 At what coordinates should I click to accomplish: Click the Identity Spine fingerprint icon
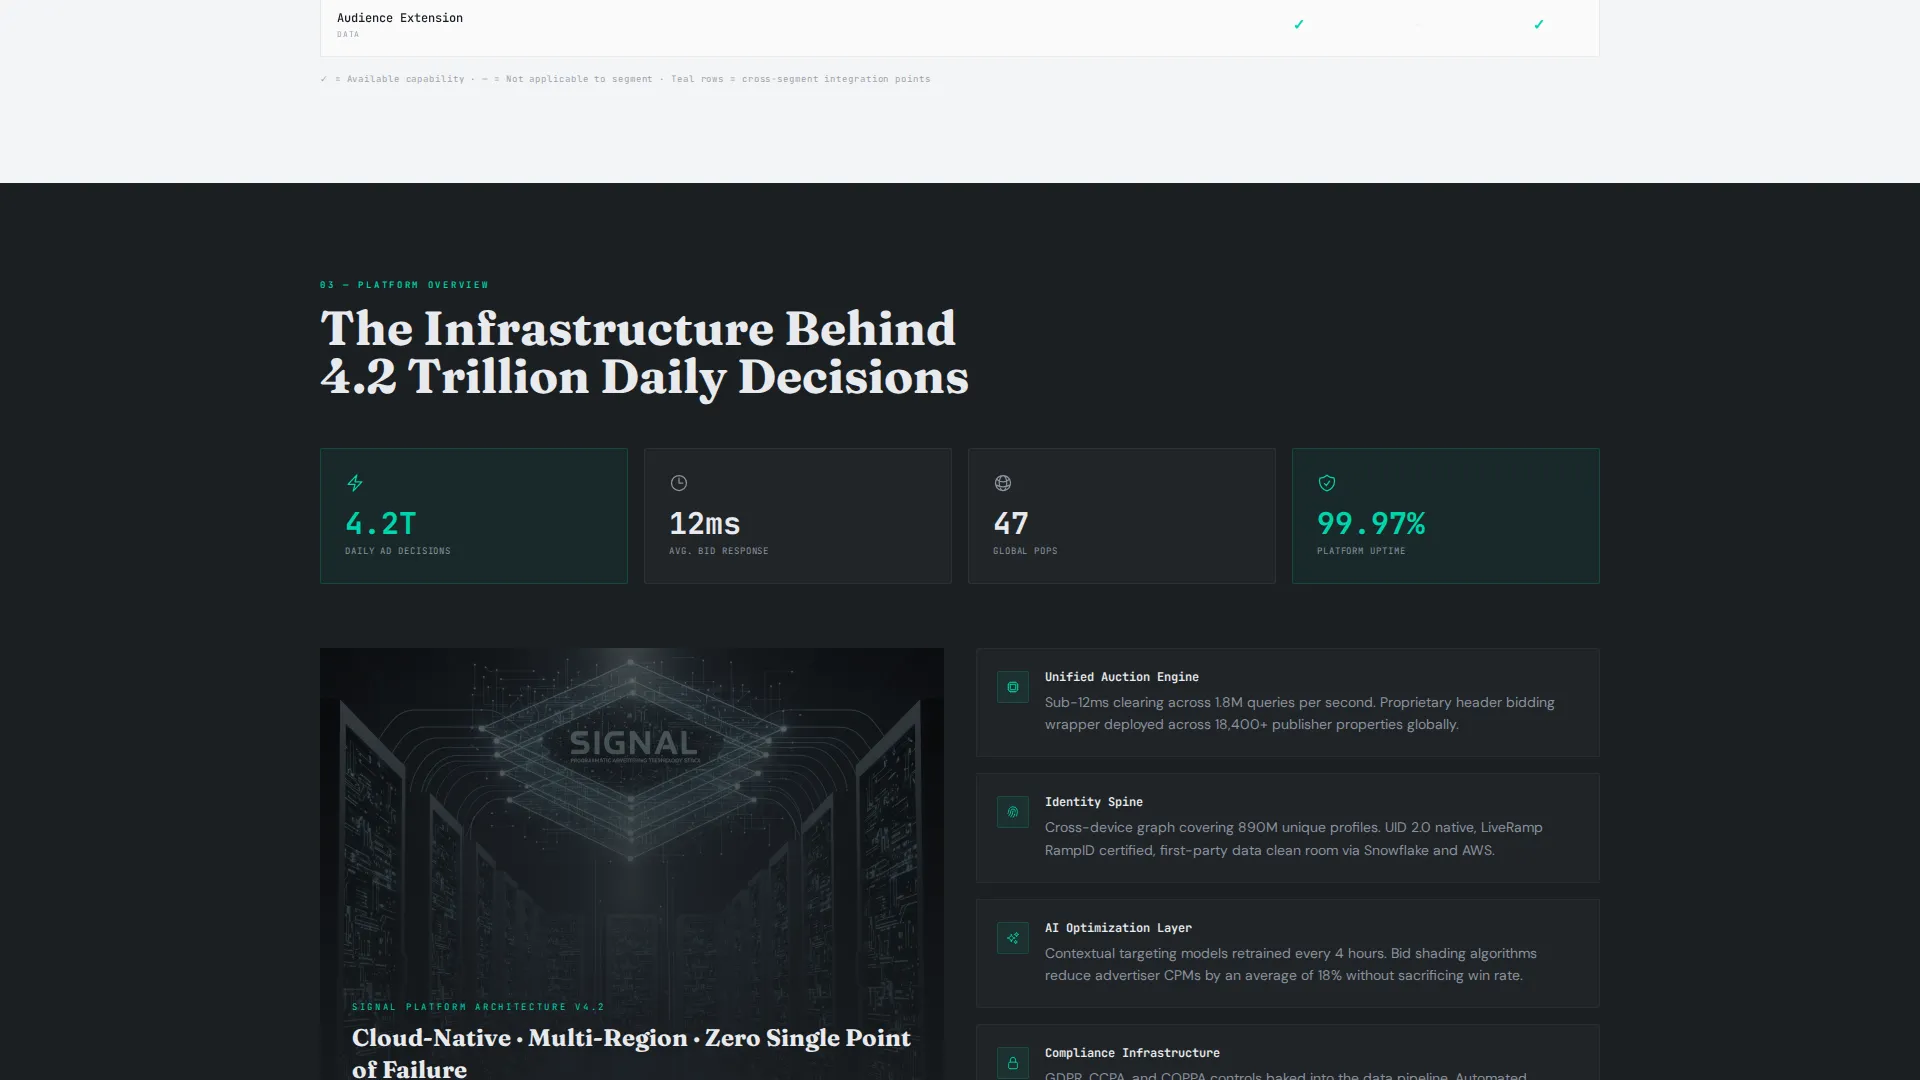click(1013, 812)
